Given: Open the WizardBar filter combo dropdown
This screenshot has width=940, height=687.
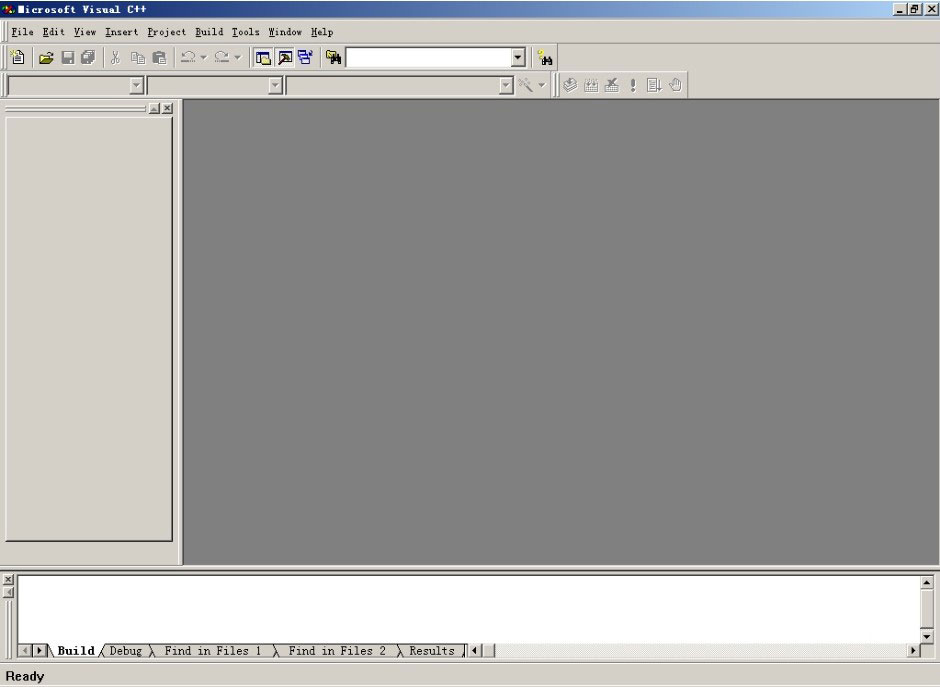Looking at the screenshot, I should click(275, 86).
